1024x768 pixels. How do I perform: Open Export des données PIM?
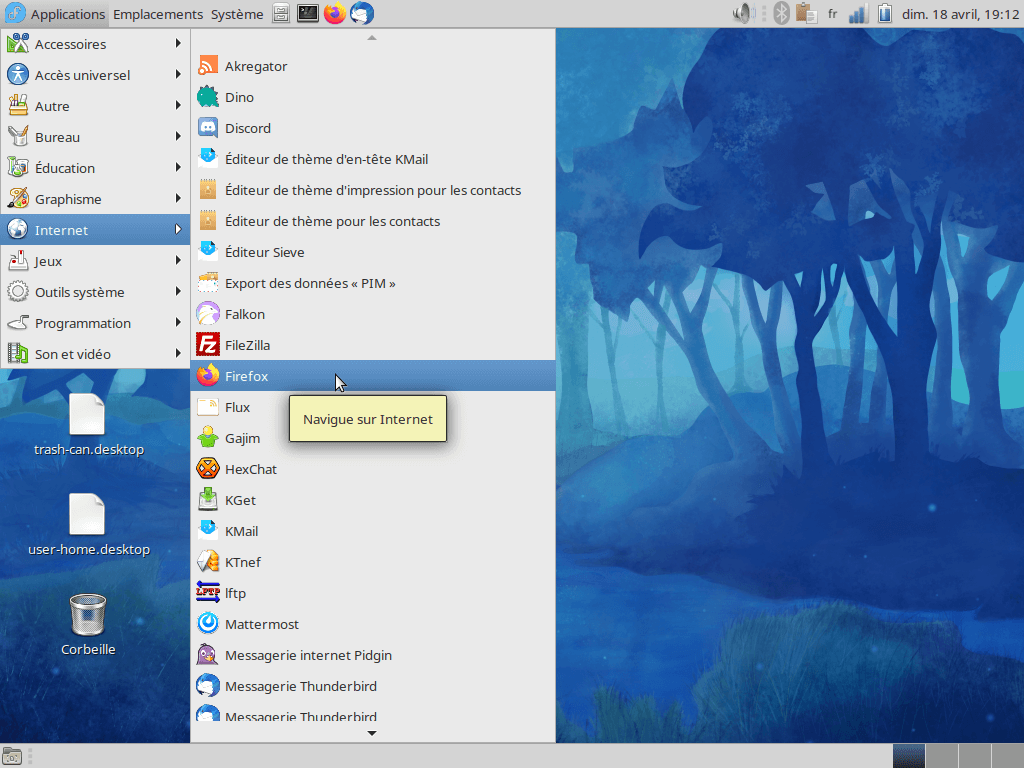(373, 283)
